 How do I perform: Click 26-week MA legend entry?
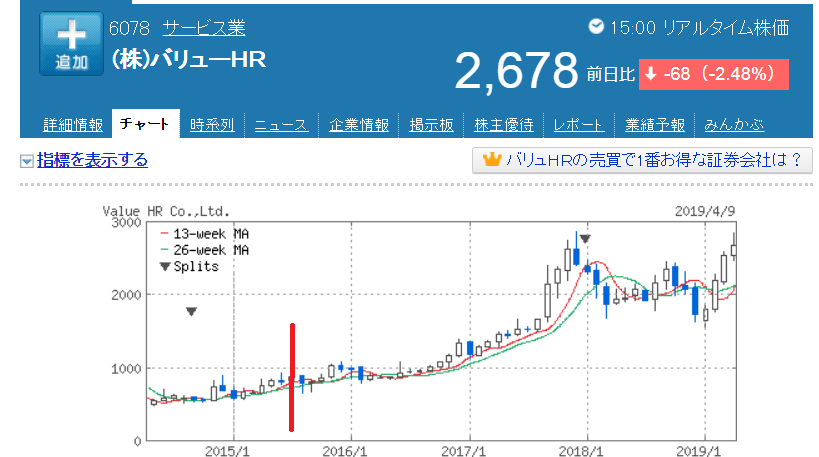(x=204, y=250)
